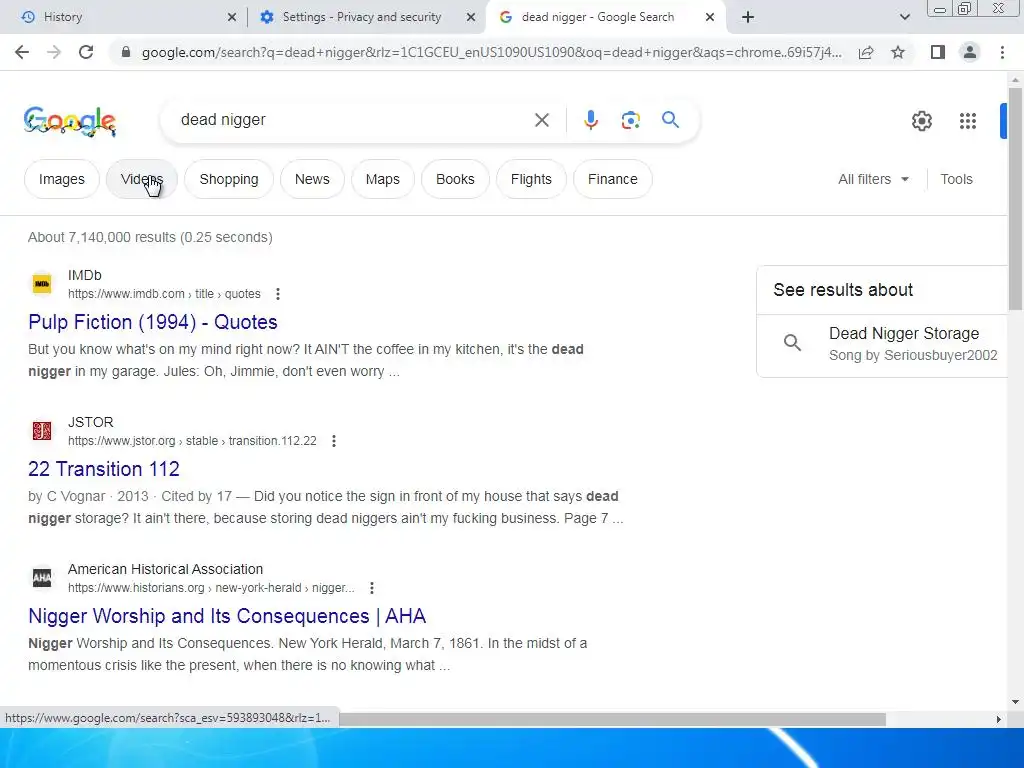Open the Google apps grid

pos(967,121)
